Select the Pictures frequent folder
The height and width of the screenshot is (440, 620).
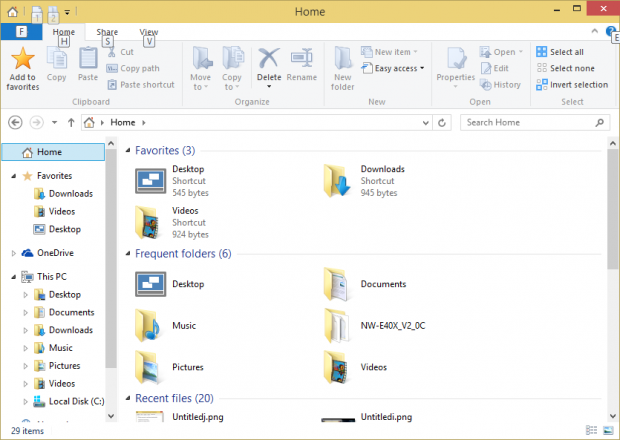169,367
